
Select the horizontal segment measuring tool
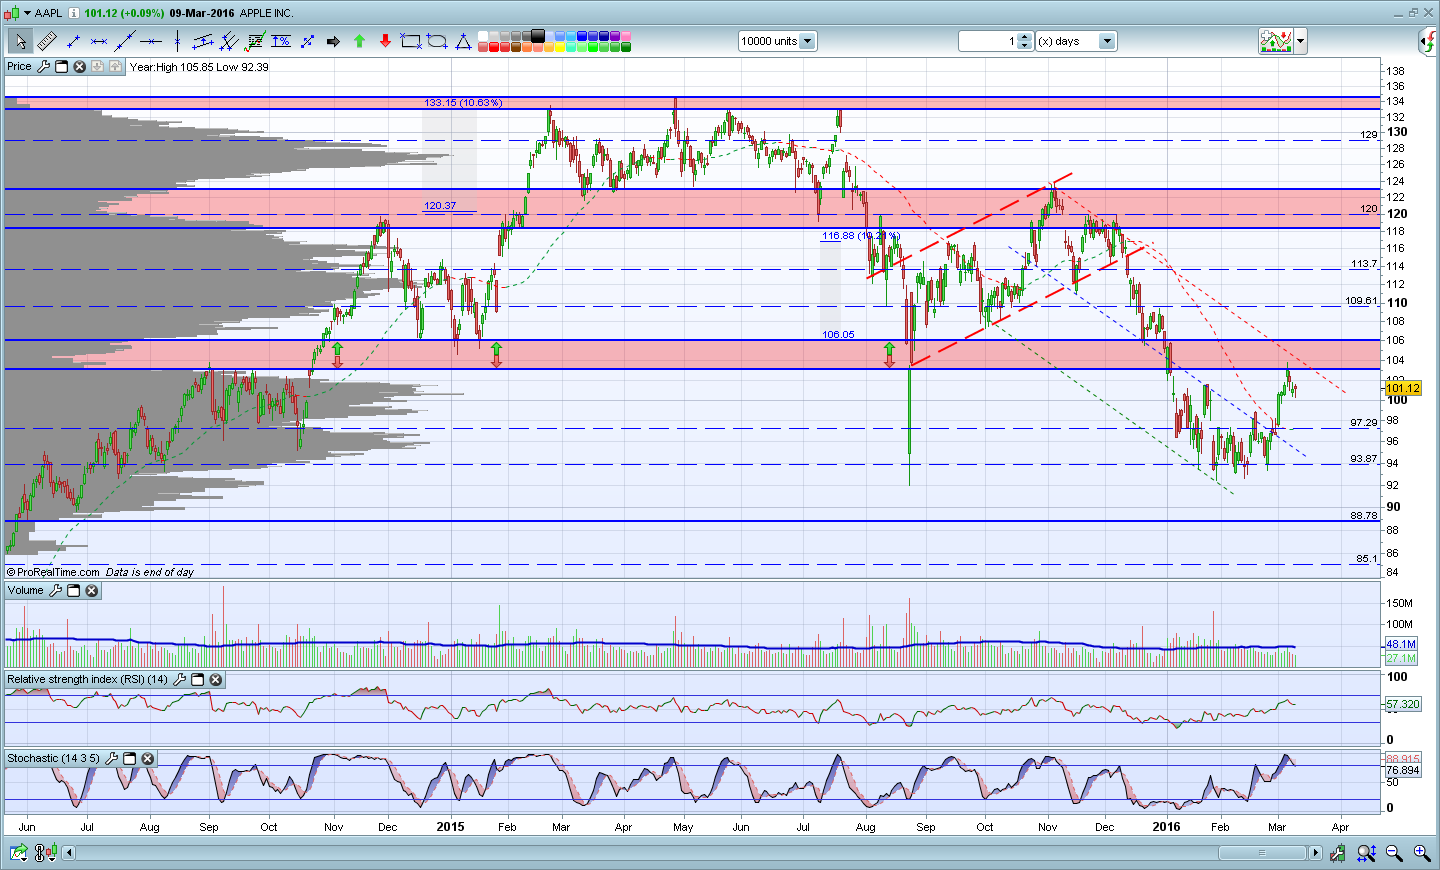(99, 41)
